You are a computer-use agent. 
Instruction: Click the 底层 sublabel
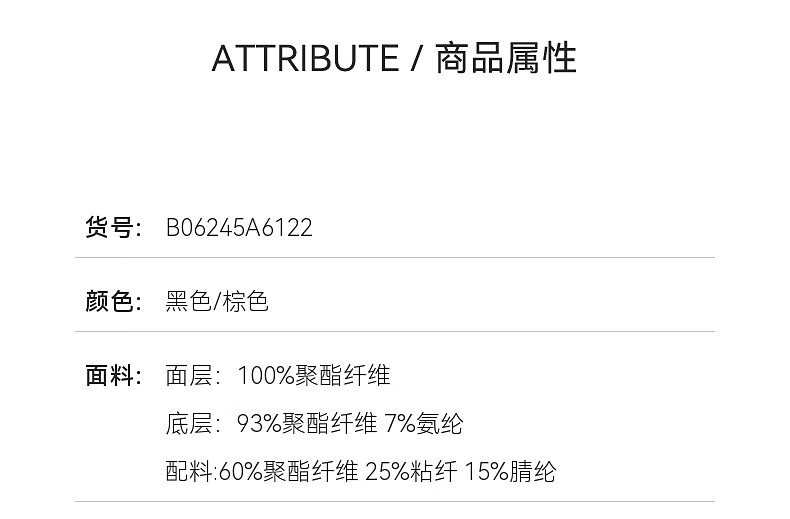pos(189,423)
